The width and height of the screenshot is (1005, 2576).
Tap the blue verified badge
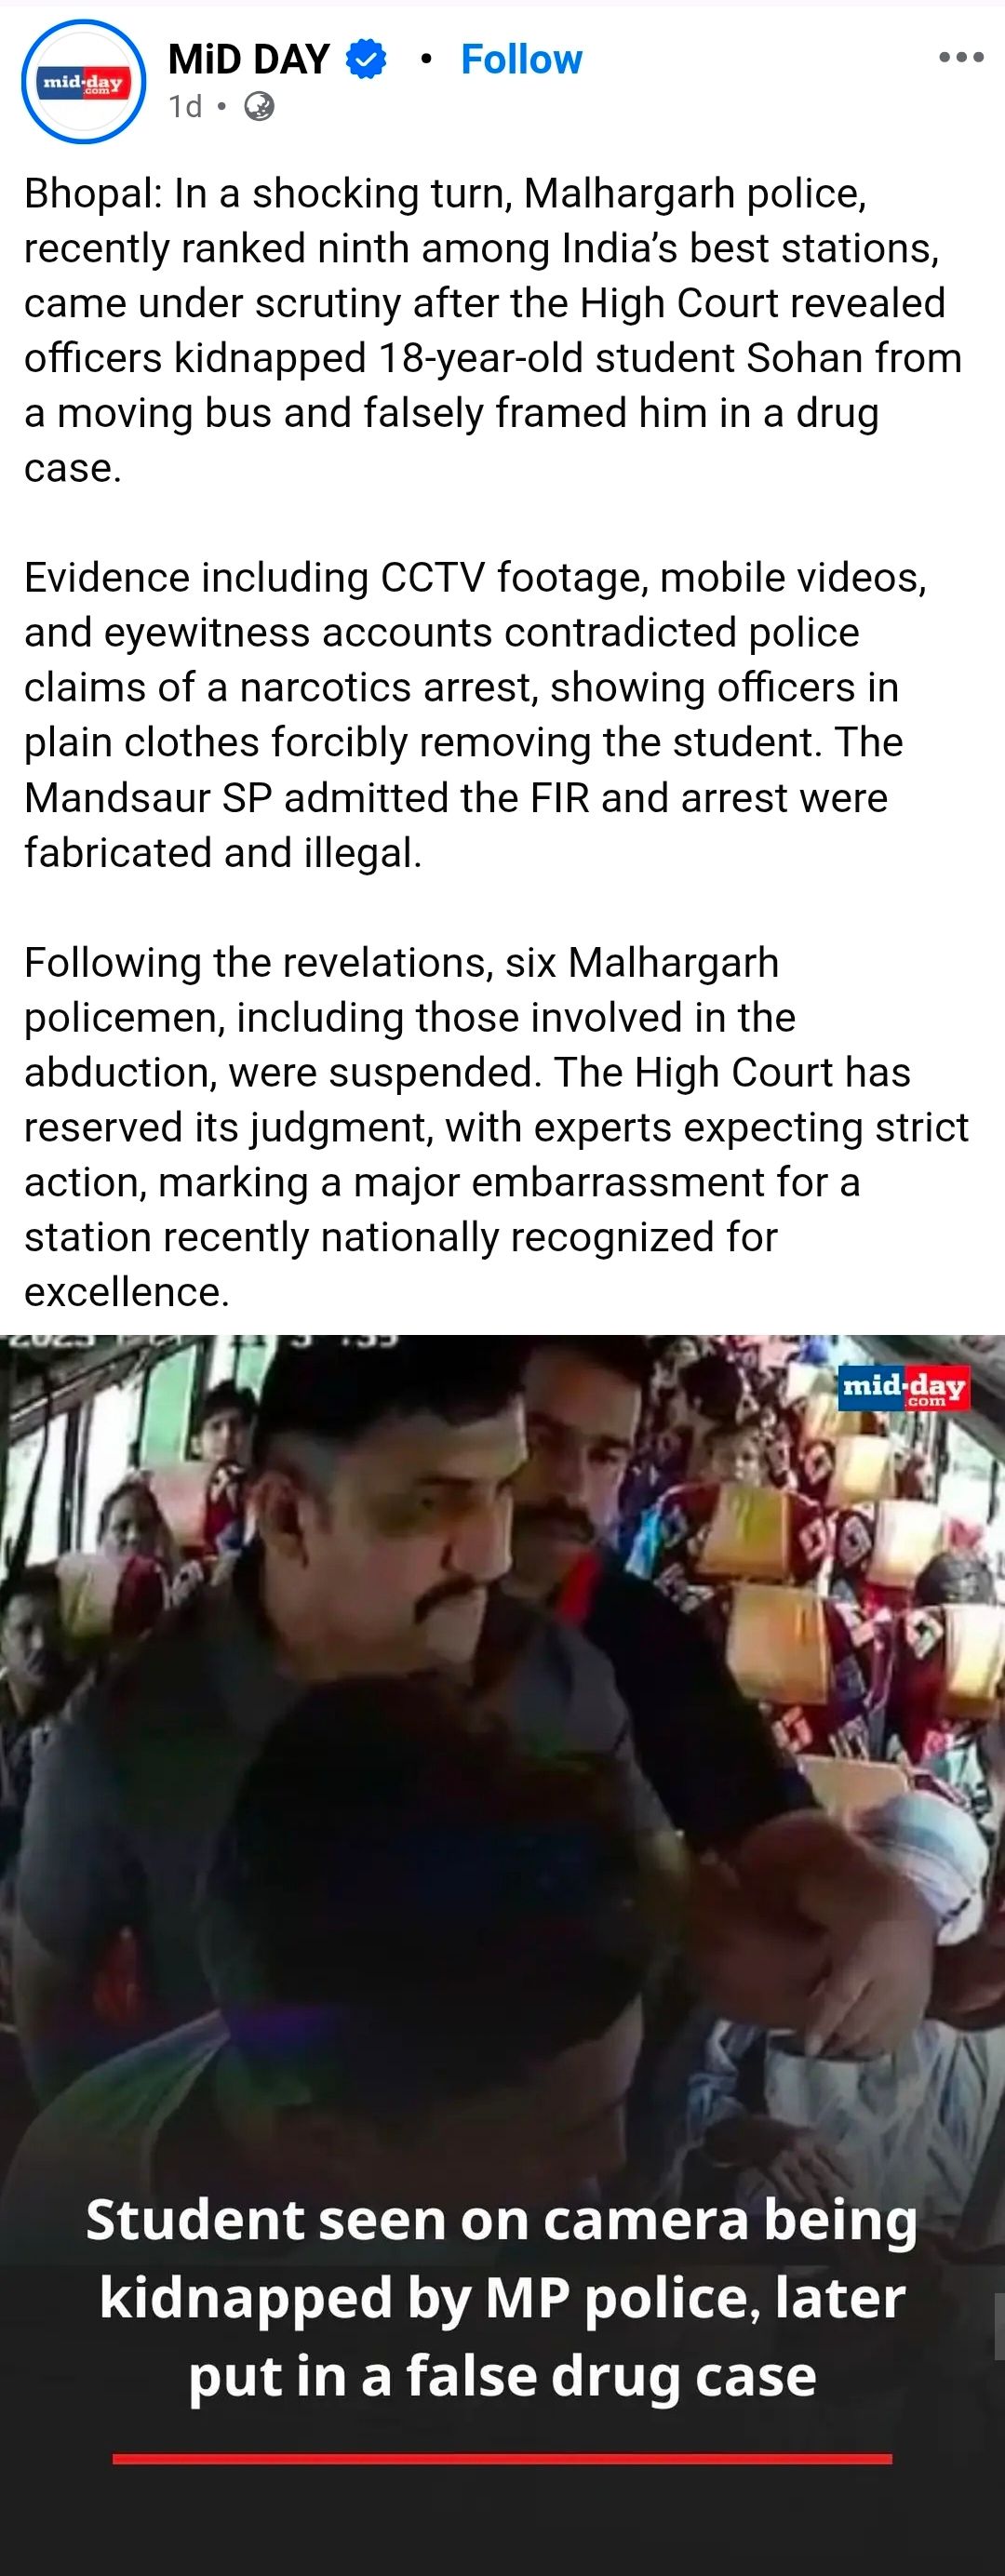point(366,59)
